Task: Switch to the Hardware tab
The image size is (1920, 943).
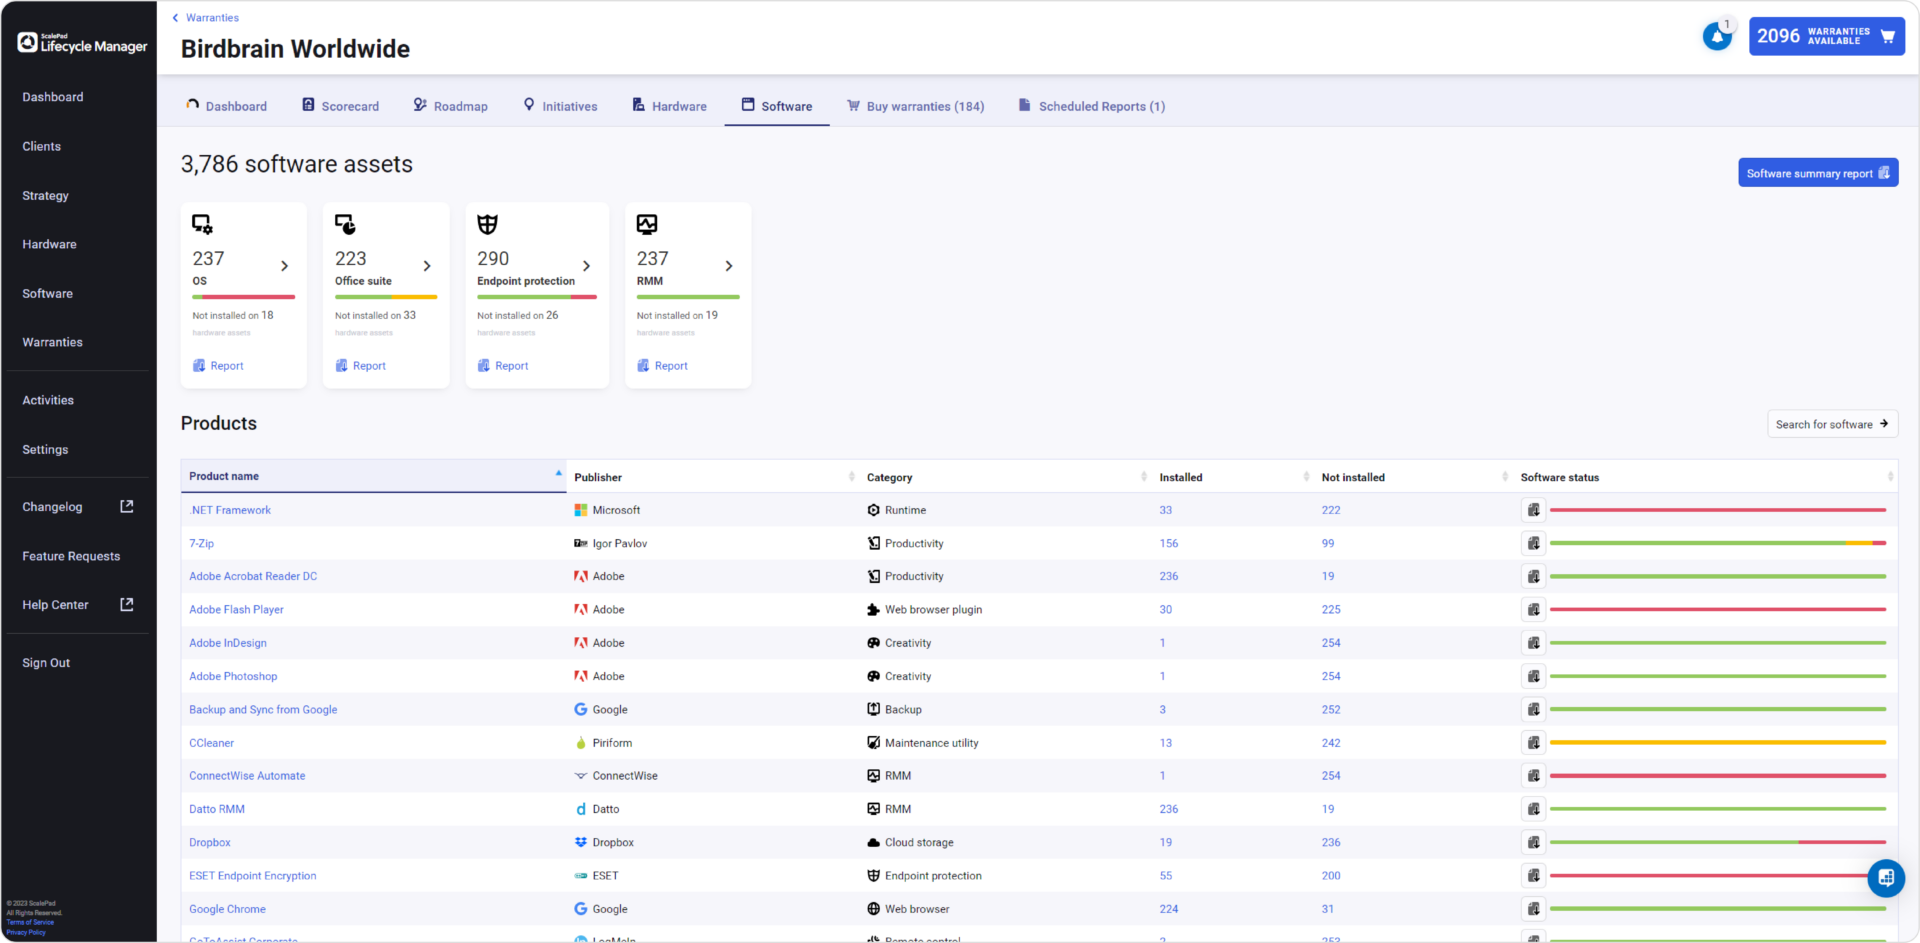Action: (x=669, y=106)
